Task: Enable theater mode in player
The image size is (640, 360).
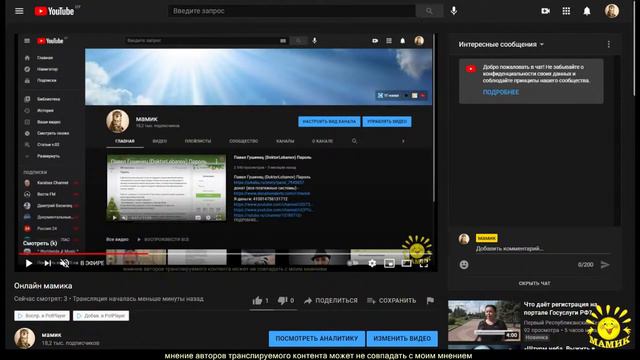Action: 407,263
